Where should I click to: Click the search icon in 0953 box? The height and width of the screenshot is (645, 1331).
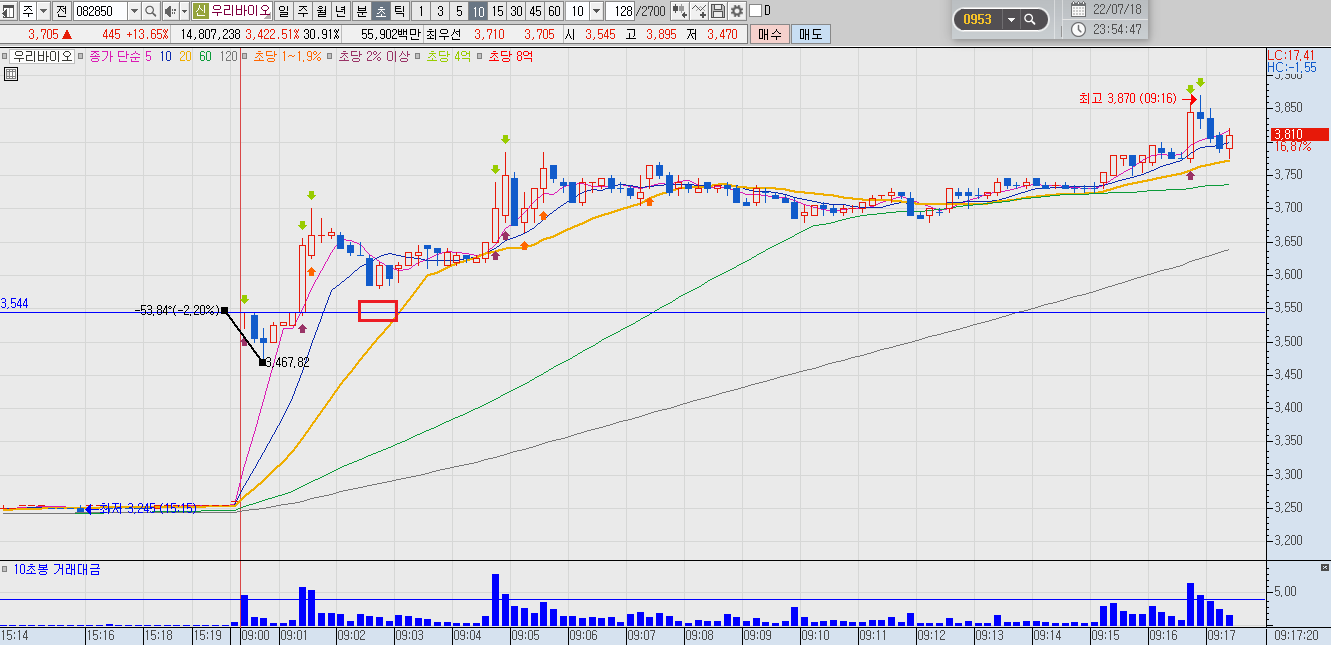click(1031, 19)
